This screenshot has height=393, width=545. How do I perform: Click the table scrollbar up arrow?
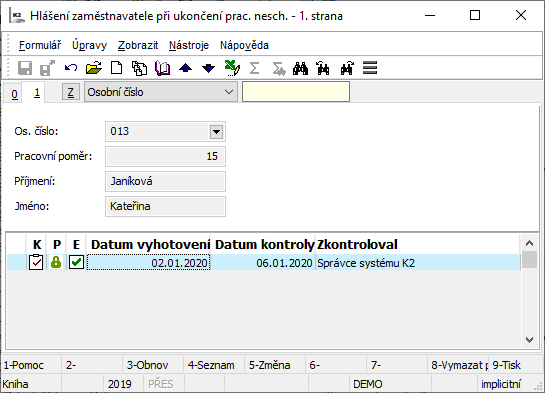(529, 243)
